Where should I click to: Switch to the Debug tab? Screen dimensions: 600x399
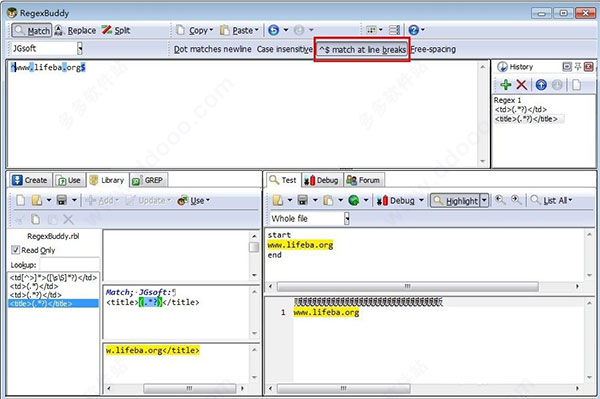[321, 180]
